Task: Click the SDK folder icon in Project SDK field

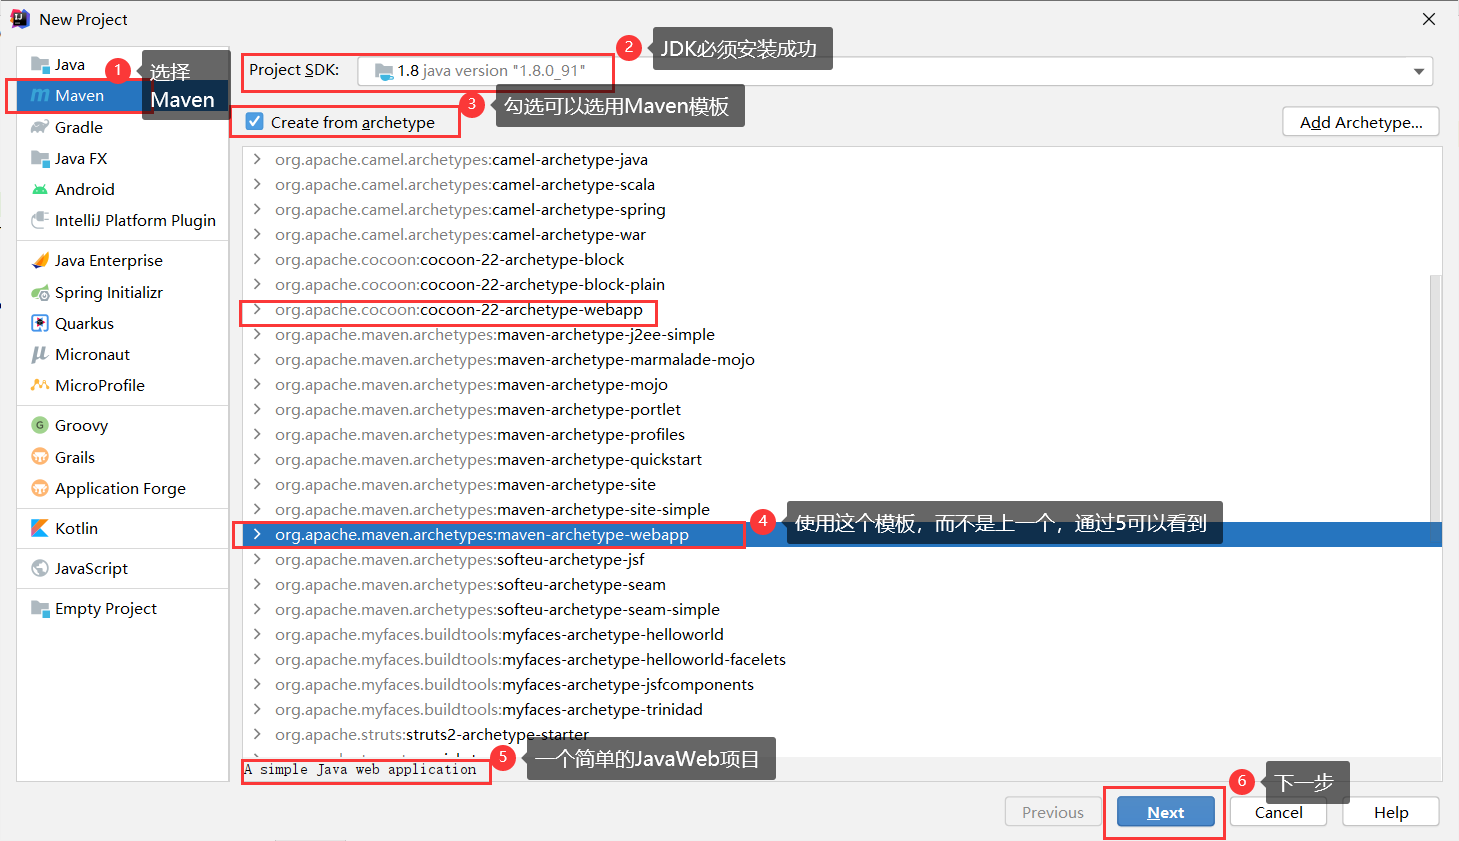Action: 384,71
